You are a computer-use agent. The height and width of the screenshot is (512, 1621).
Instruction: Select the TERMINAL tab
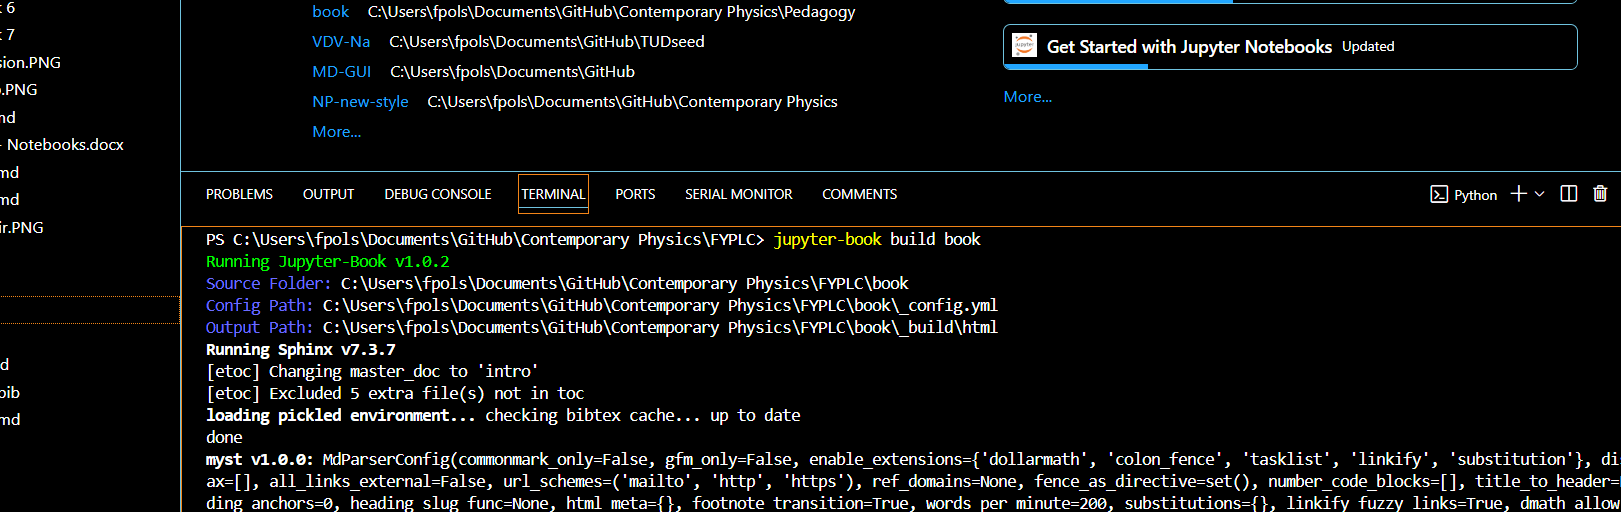pos(553,194)
